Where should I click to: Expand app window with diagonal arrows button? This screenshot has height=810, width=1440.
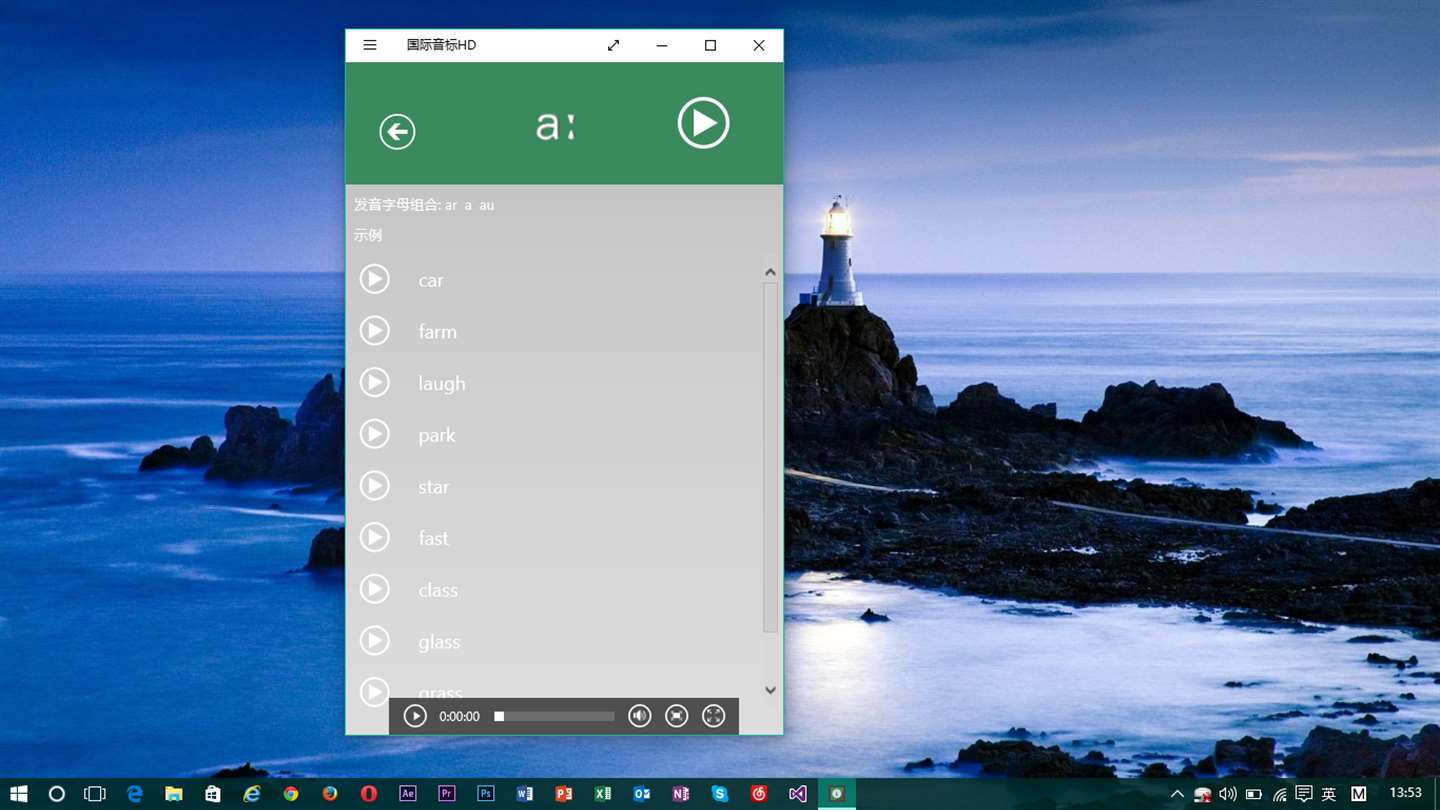[x=613, y=45]
